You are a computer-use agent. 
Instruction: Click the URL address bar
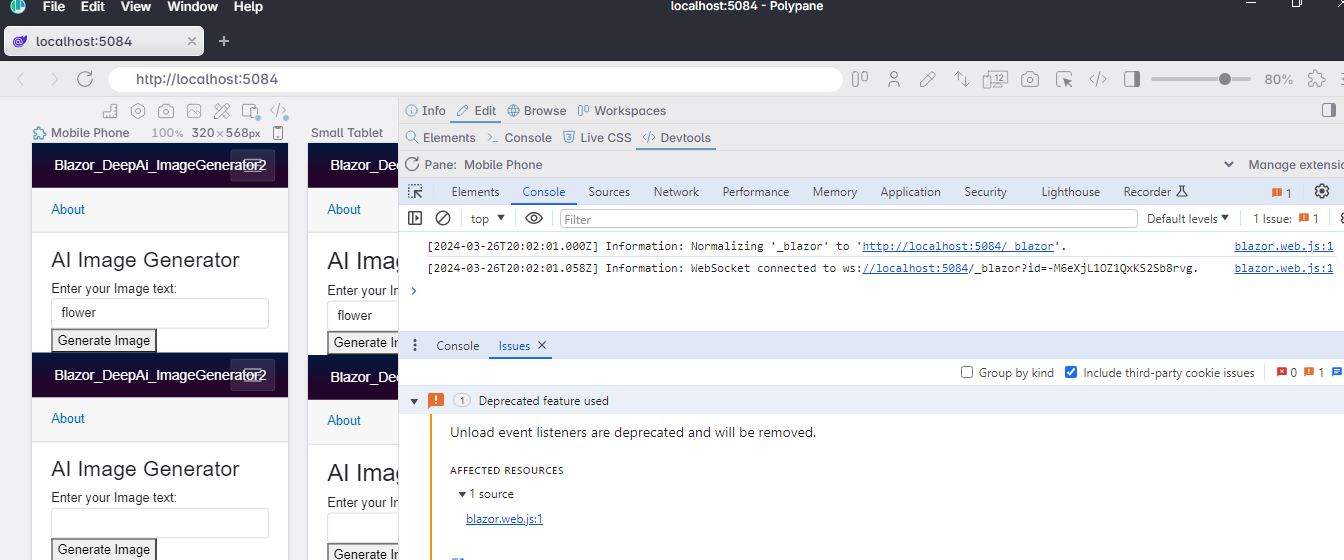tap(475, 79)
